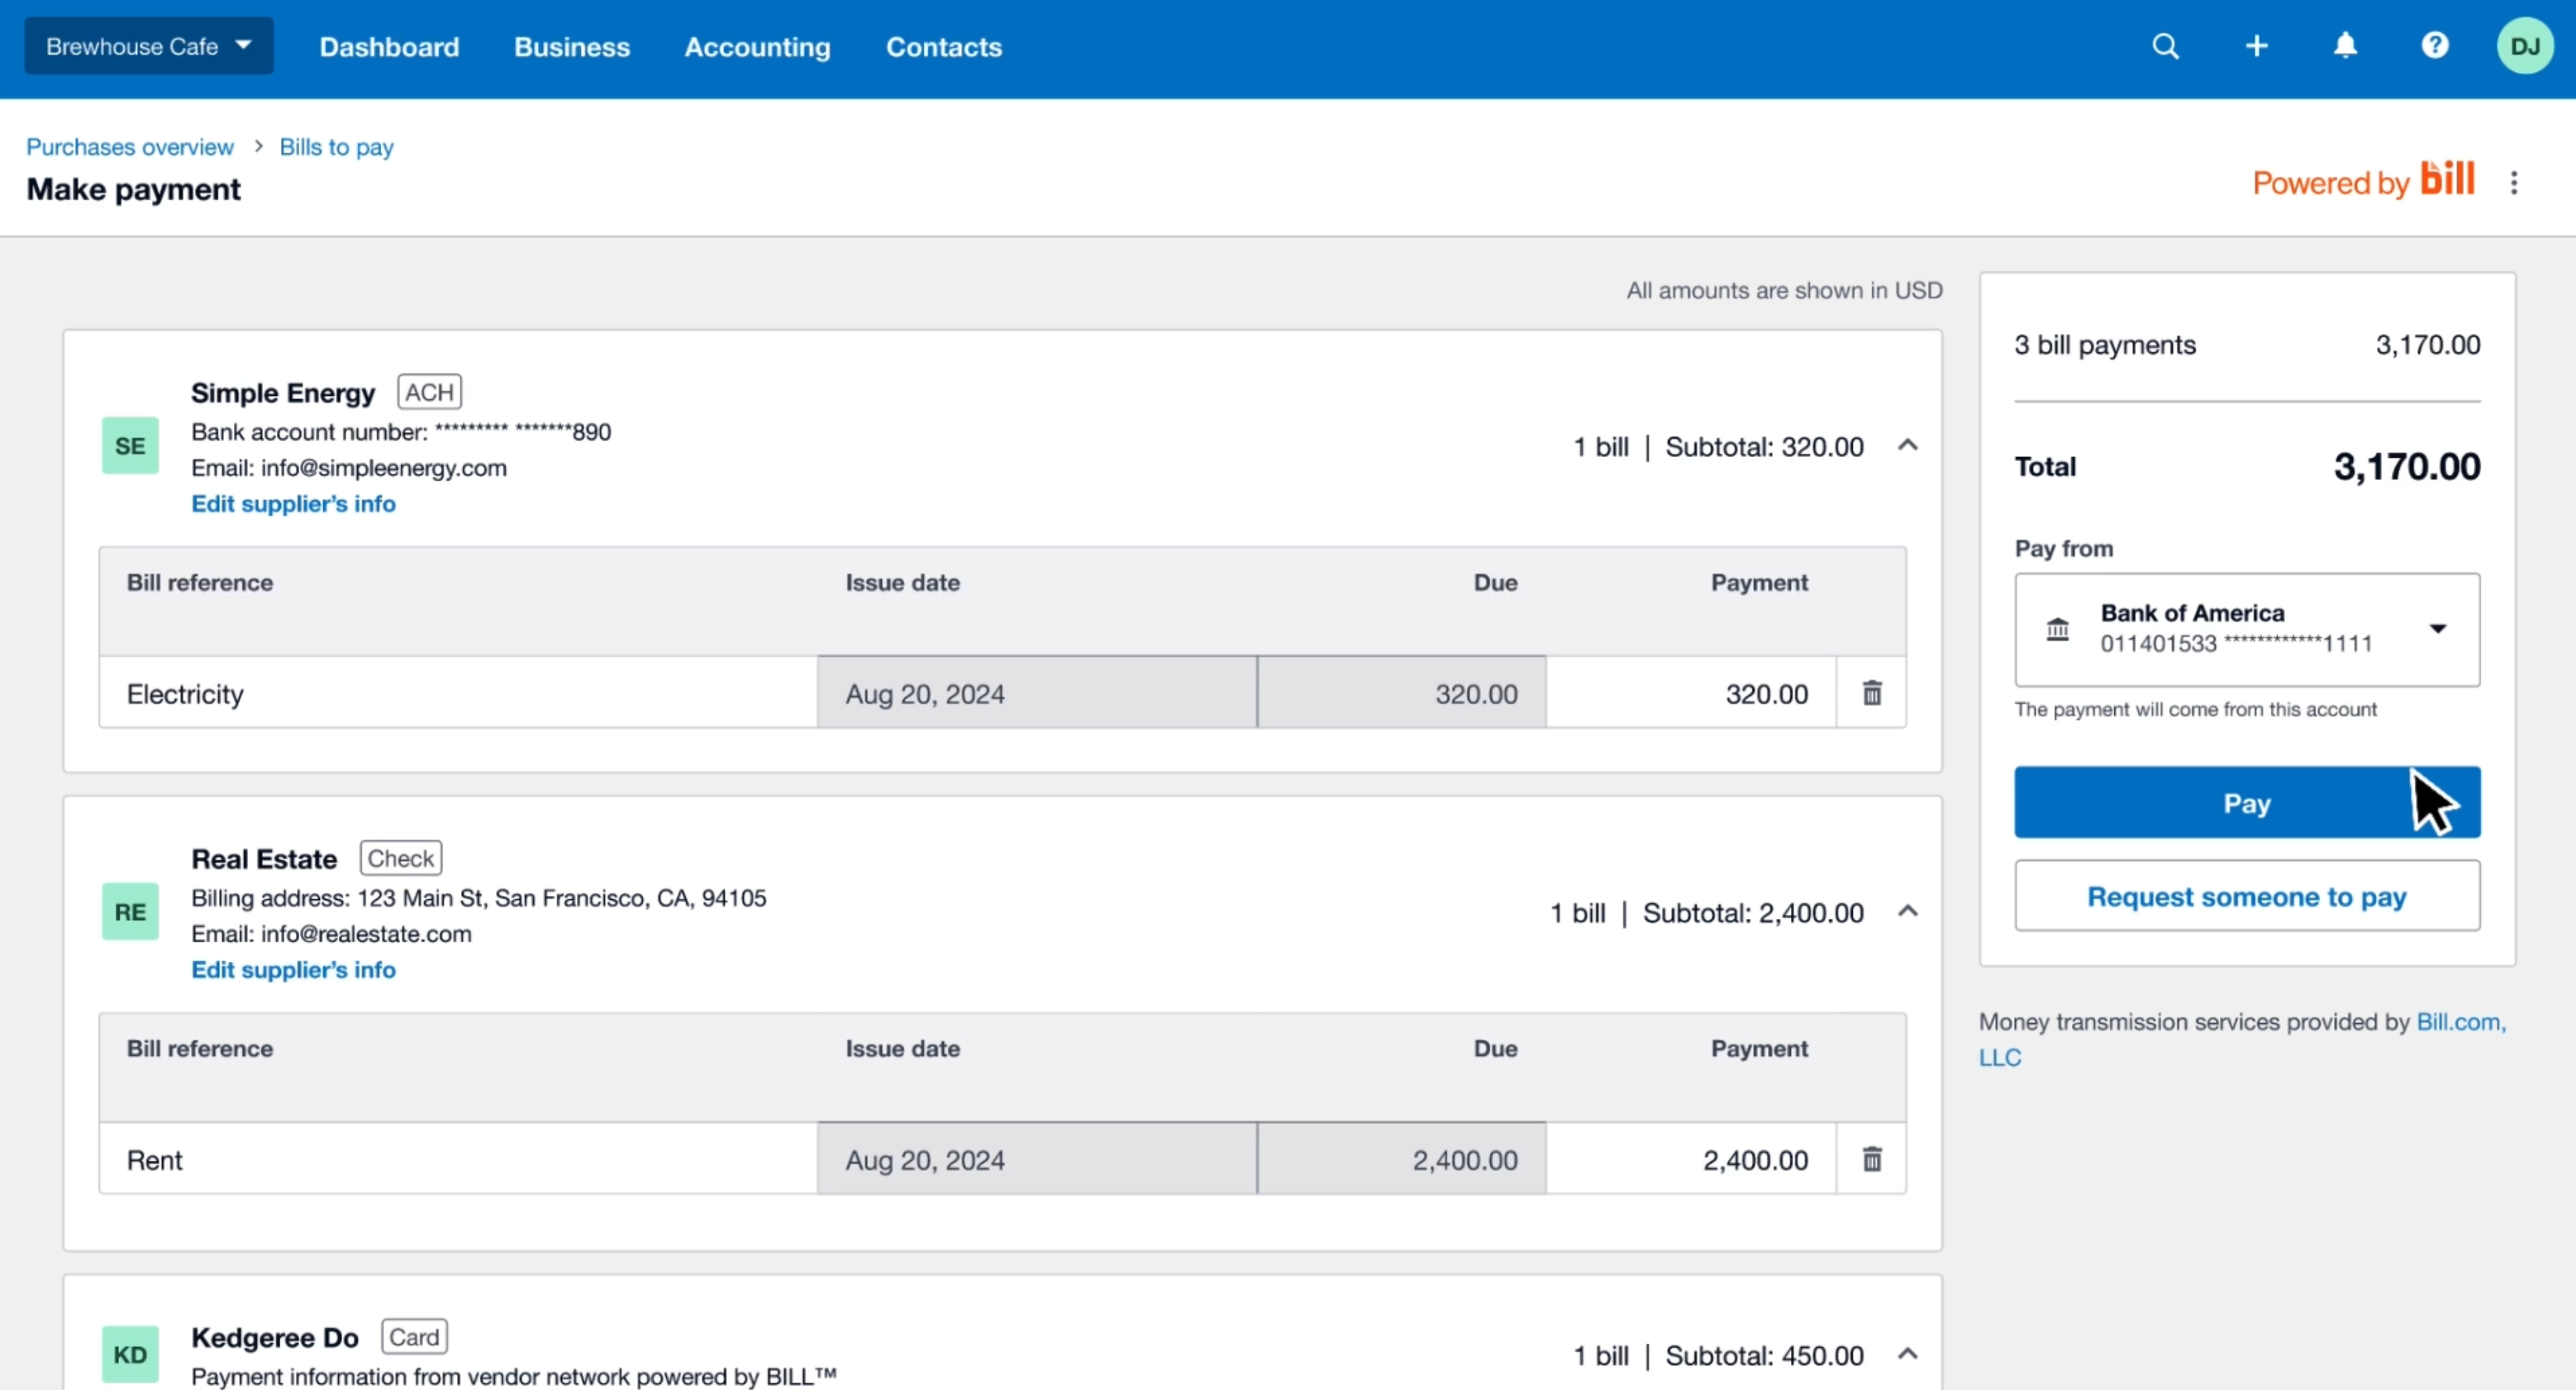Open the Bill.com, LLC link
Image resolution: width=2576 pixels, height=1390 pixels.
[2460, 1023]
